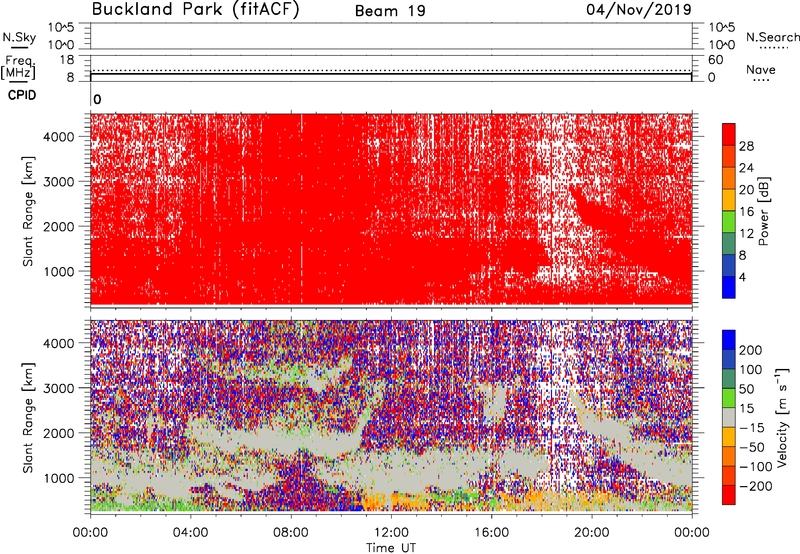800x554 pixels.
Task: Click the 'N.Search' legend label
Action: pos(772,37)
